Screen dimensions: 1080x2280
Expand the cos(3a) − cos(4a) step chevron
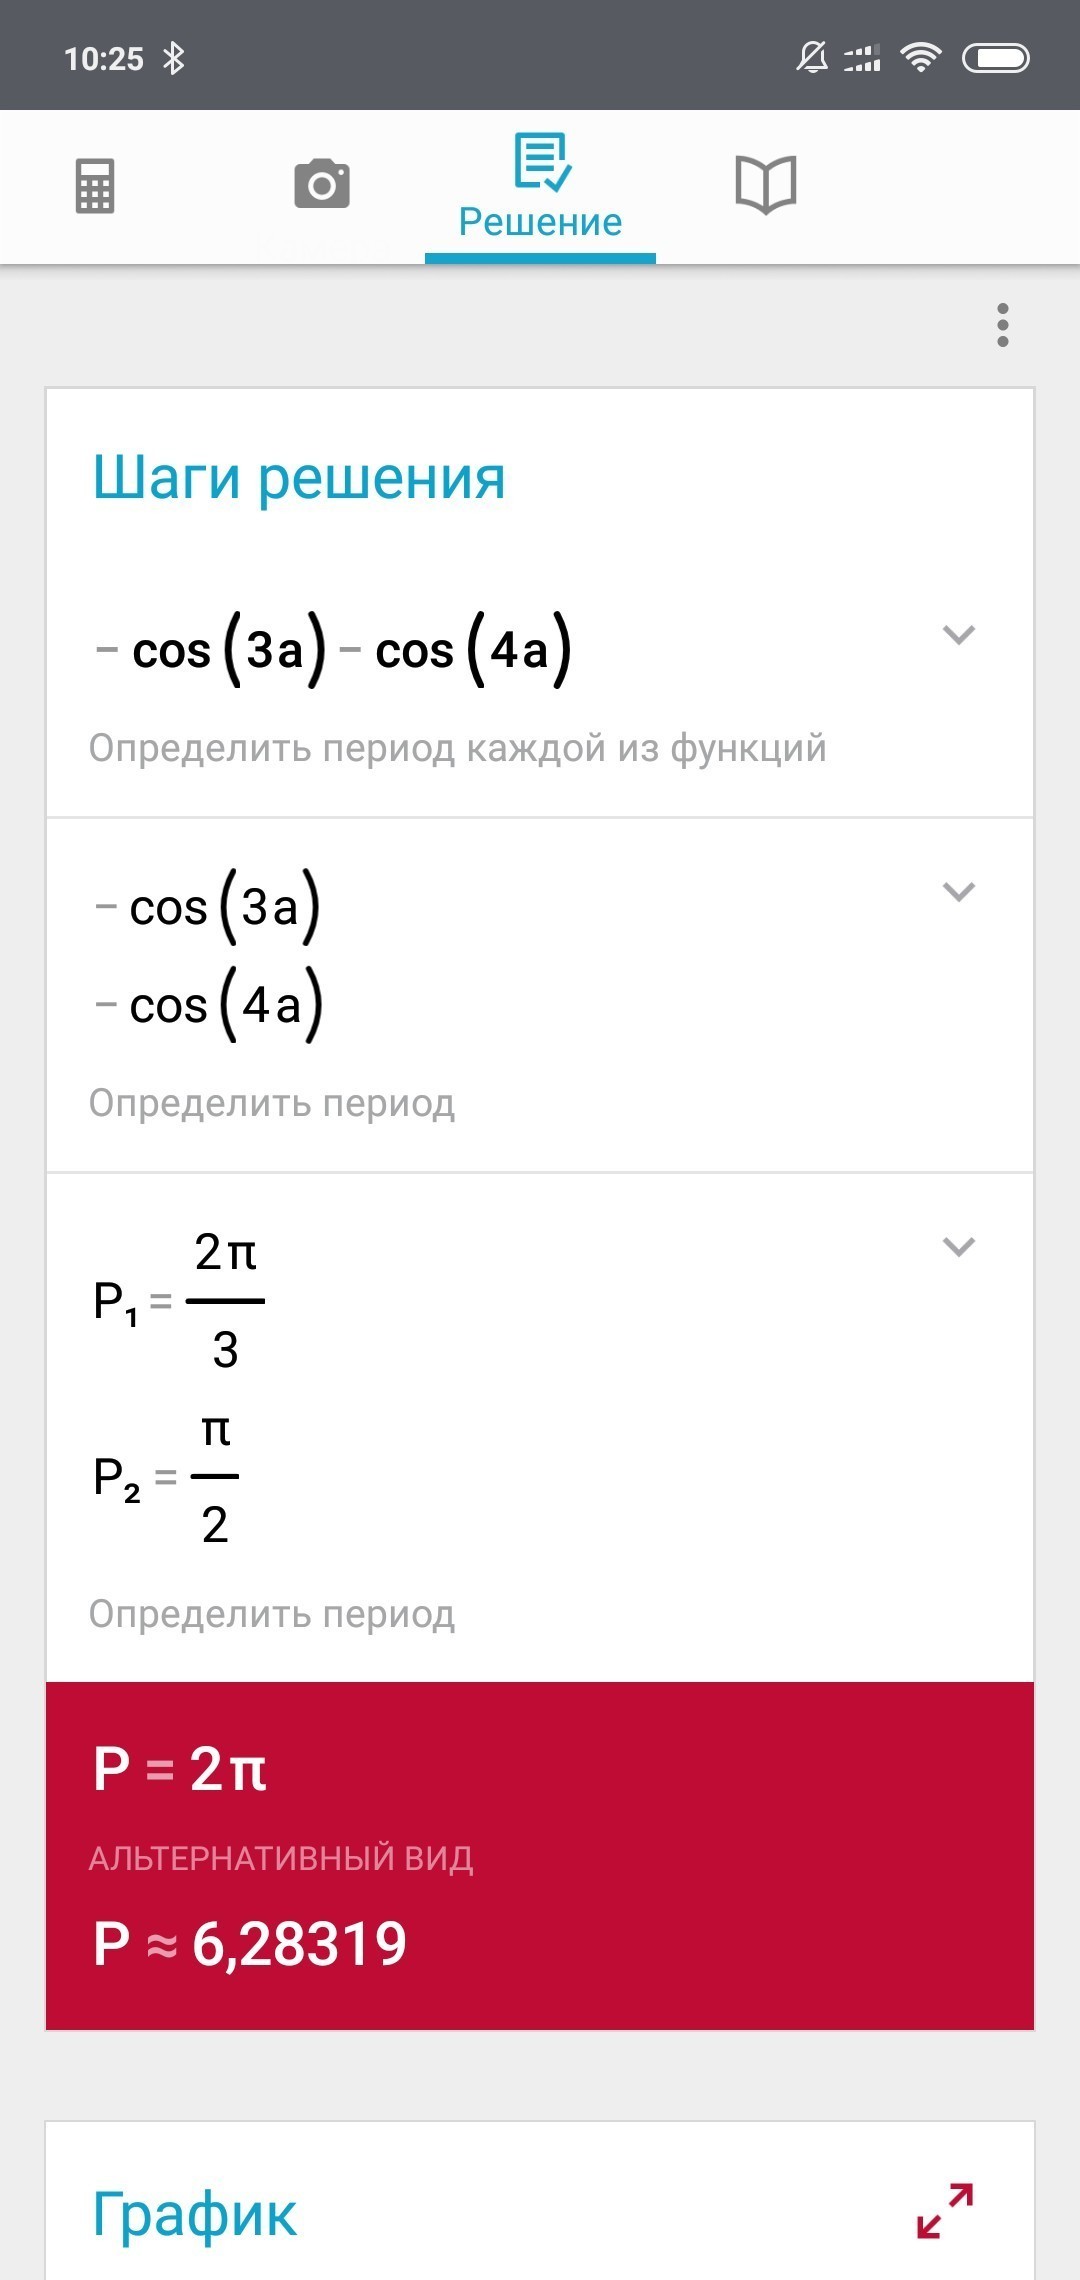click(959, 635)
